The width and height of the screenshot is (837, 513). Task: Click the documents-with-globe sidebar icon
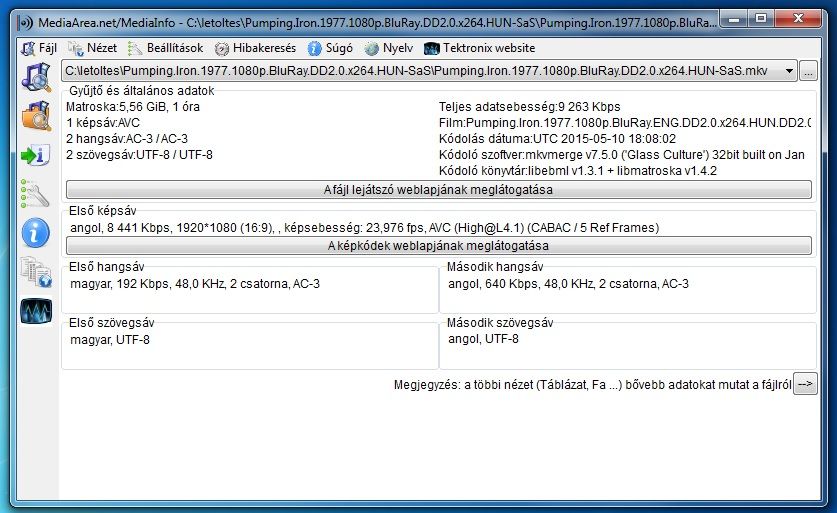click(x=36, y=272)
